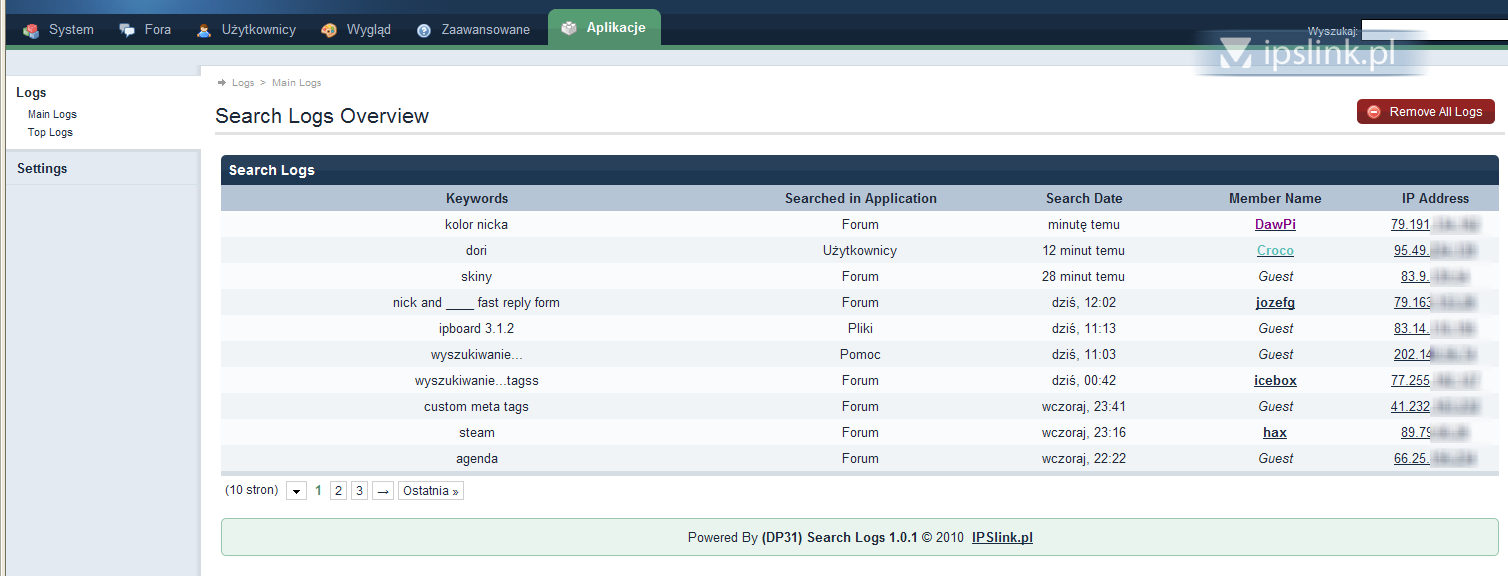The image size is (1508, 576).
Task: Click the red minus icon on Remove All Logs
Action: coord(1374,112)
